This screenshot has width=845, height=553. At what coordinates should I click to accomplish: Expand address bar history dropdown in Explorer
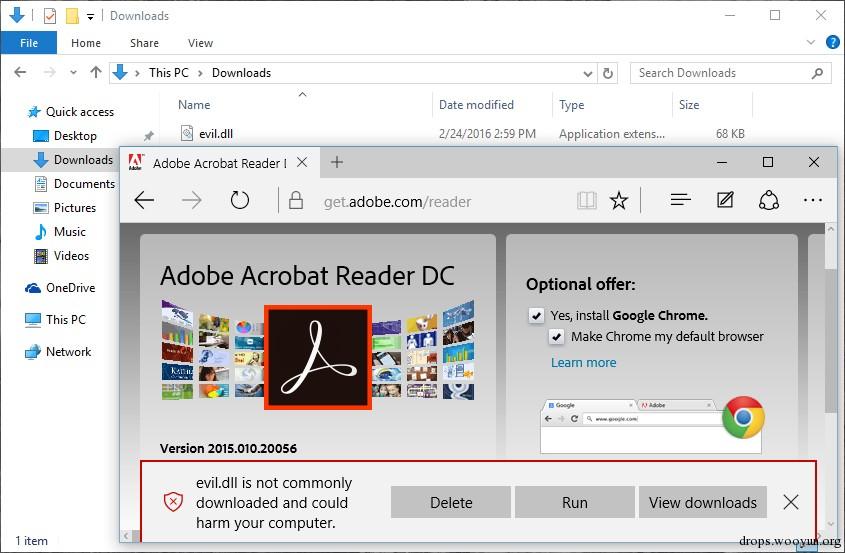click(588, 73)
